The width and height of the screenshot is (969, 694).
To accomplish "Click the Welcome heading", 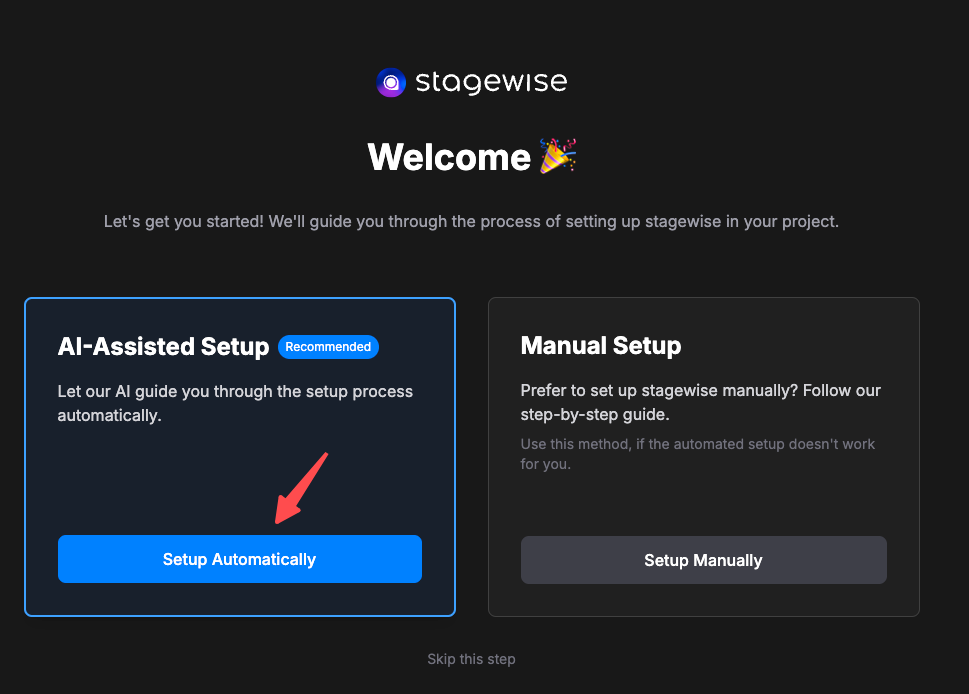I will click(x=449, y=157).
